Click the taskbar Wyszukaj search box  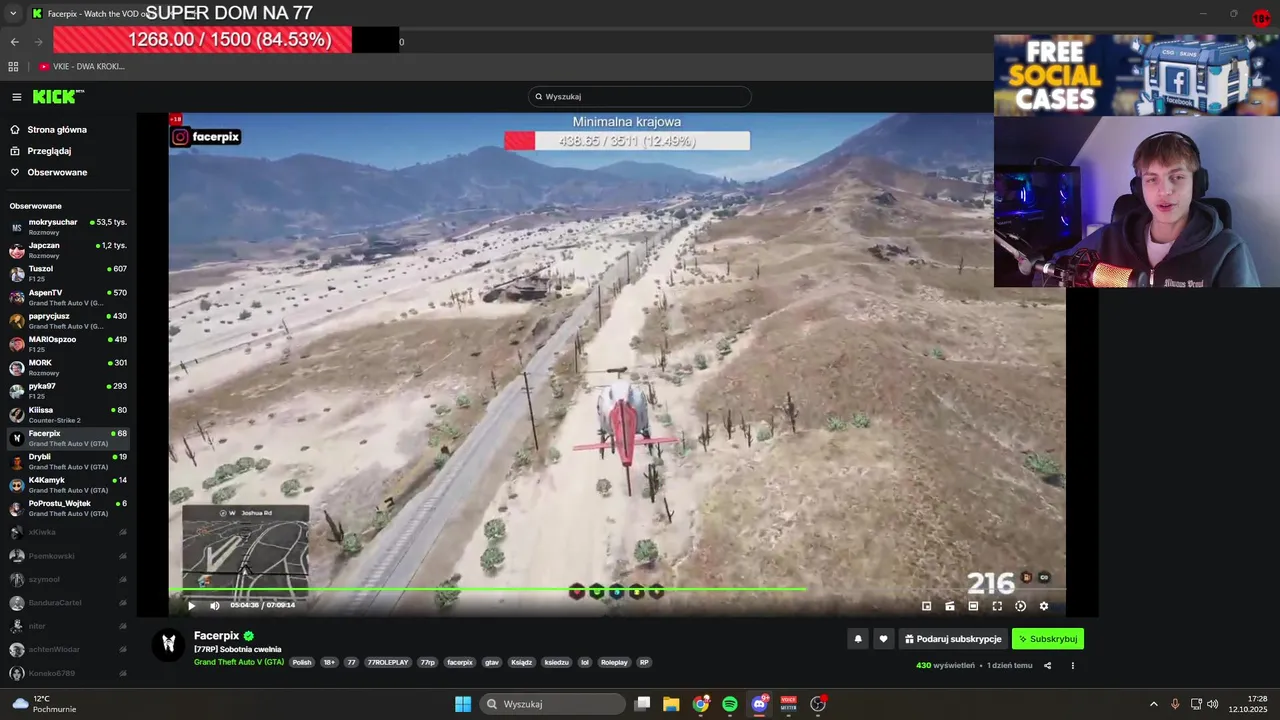click(x=552, y=704)
